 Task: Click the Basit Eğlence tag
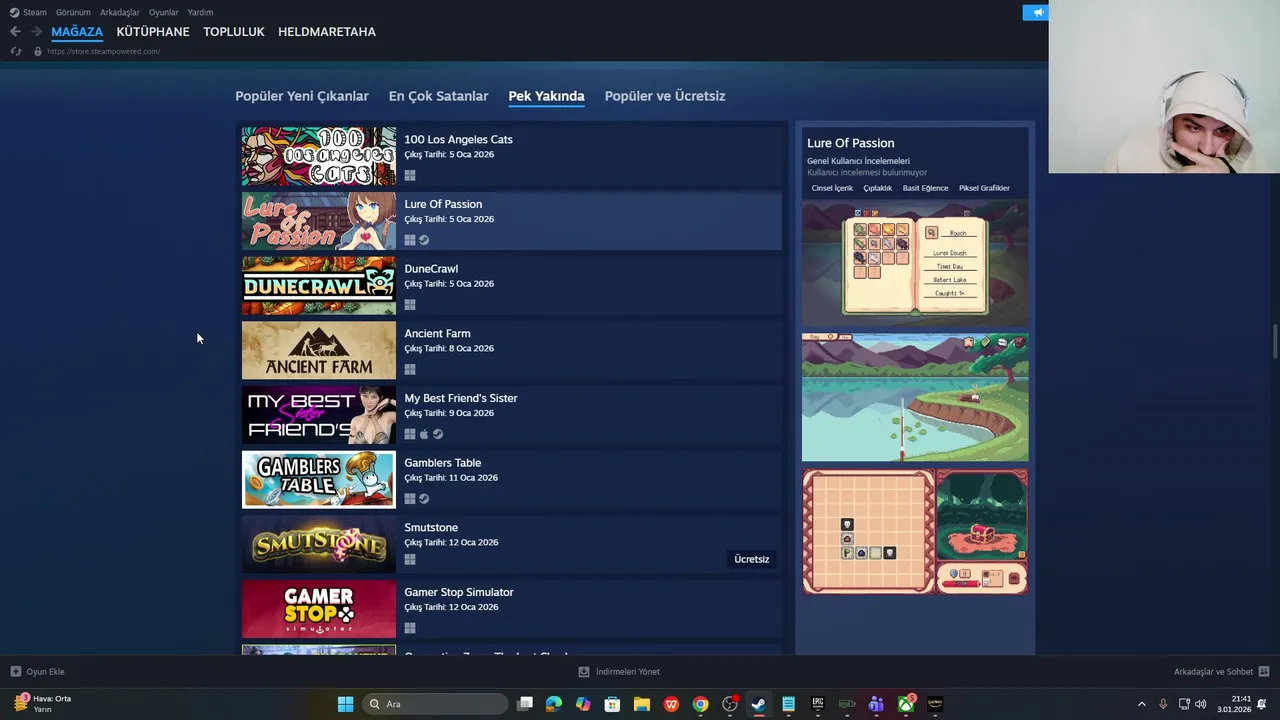click(925, 188)
